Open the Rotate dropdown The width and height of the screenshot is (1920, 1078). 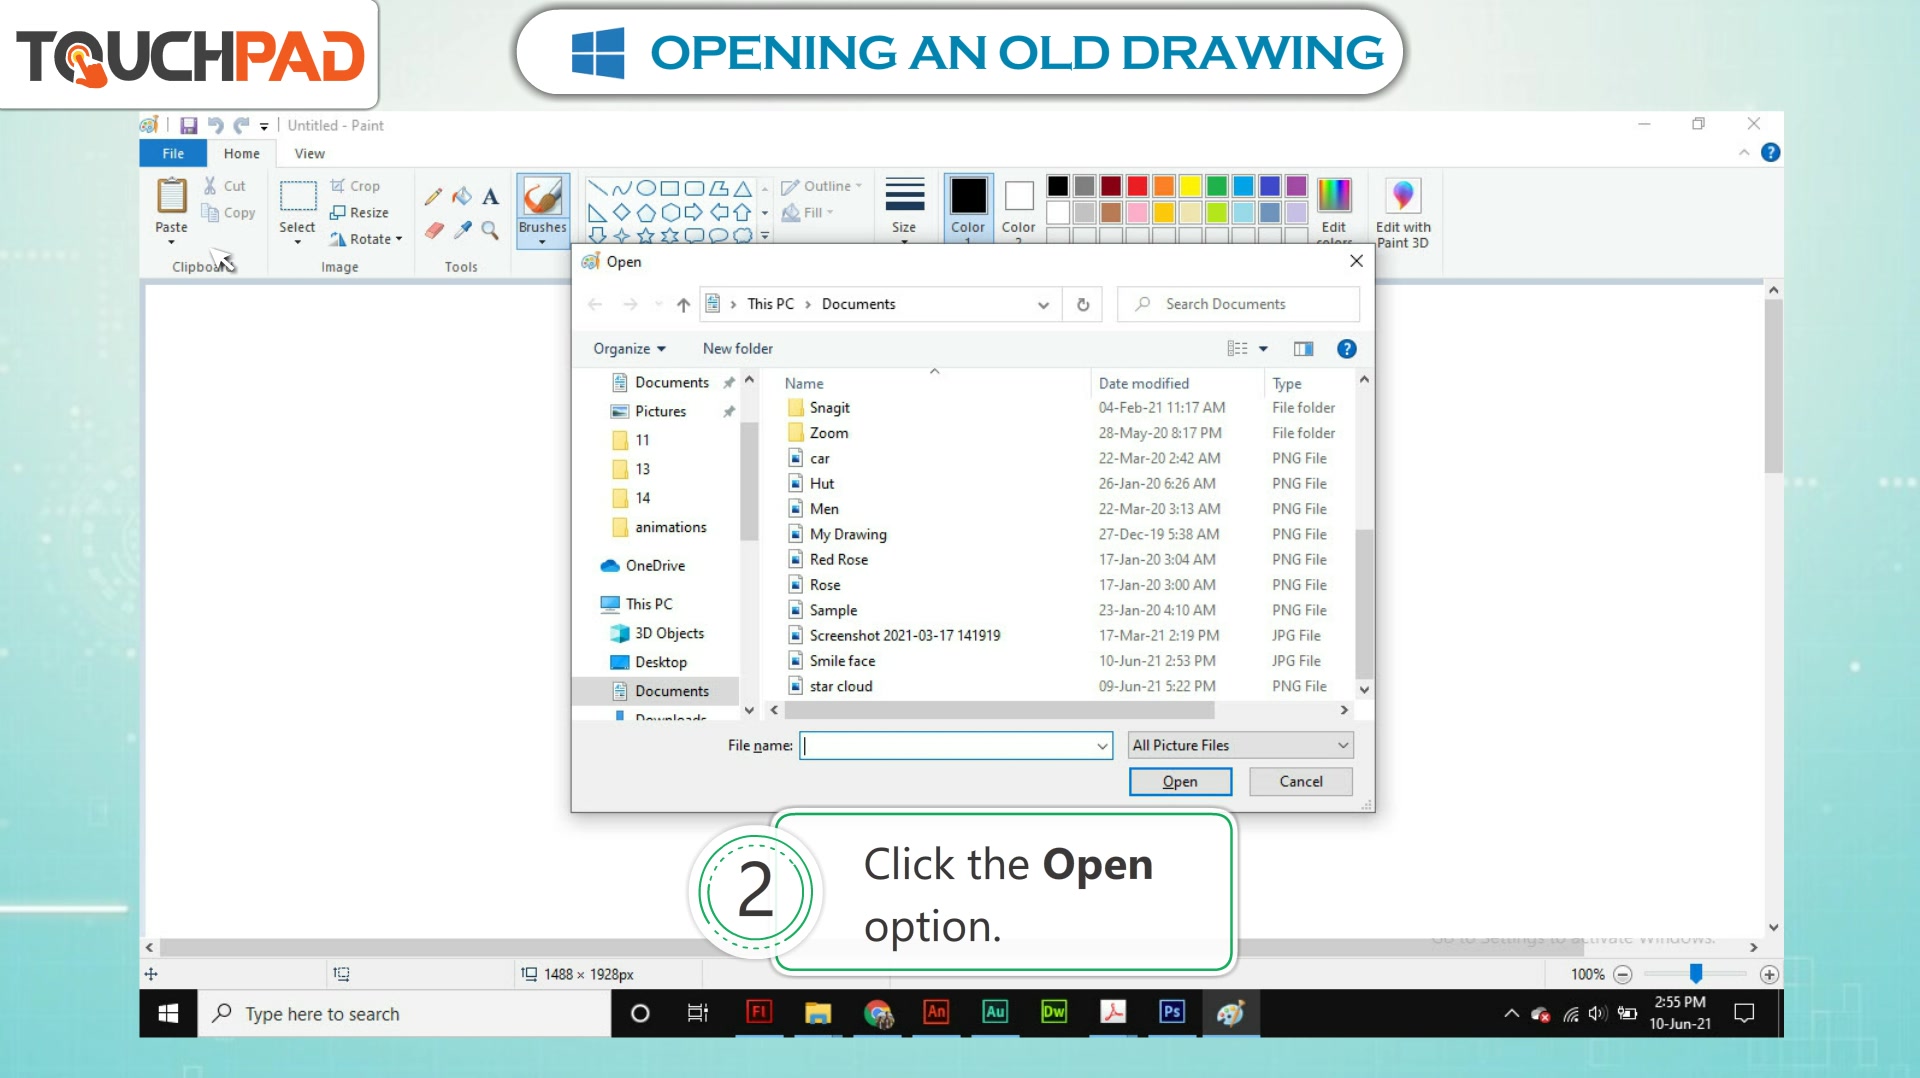point(366,239)
